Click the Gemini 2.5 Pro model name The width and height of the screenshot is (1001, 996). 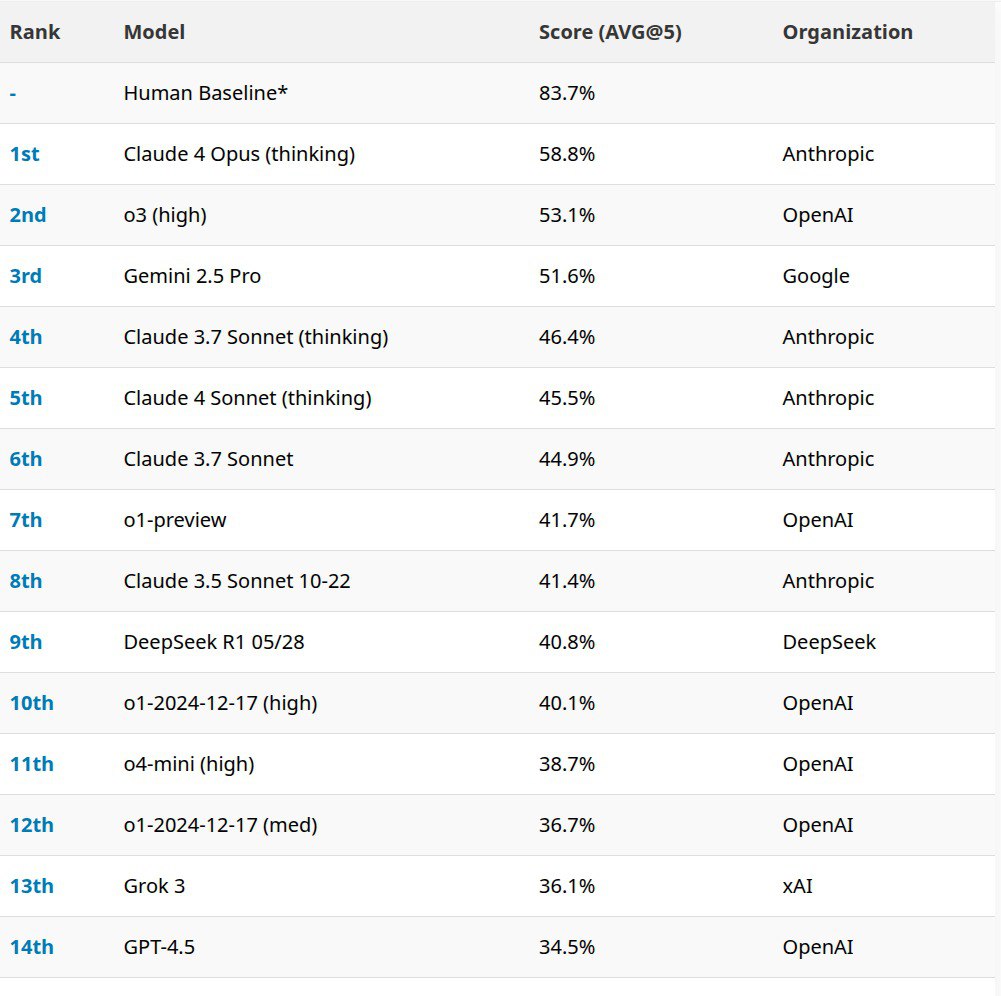point(192,276)
